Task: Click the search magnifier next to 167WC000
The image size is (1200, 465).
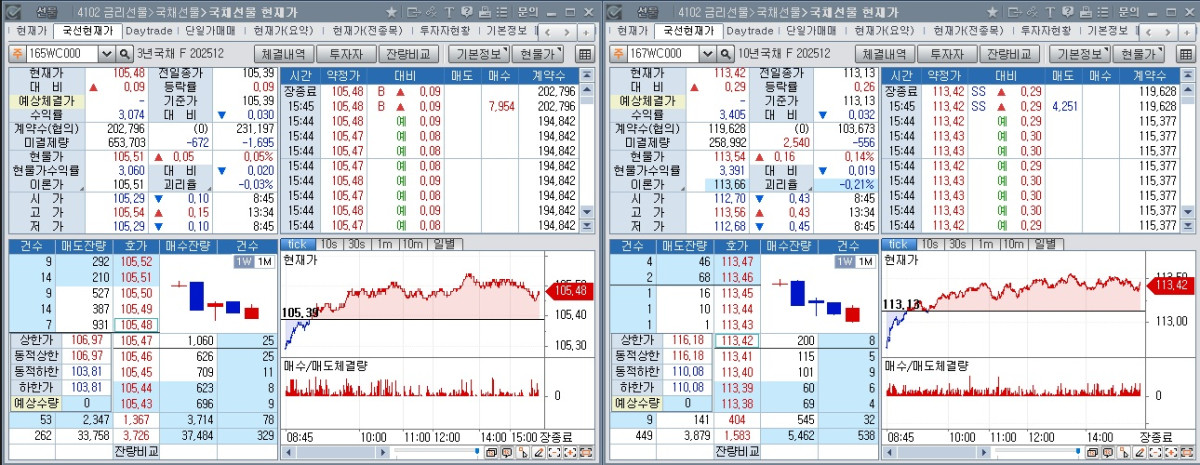Action: [725, 54]
